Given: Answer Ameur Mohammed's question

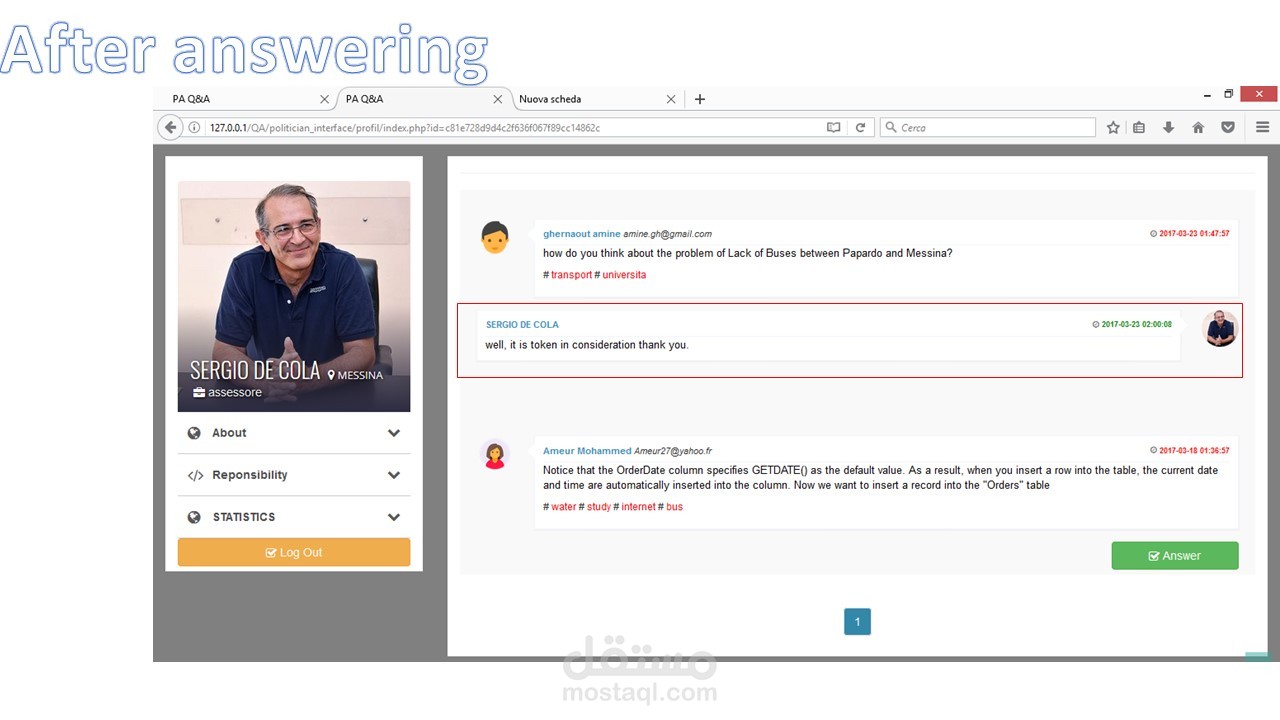Looking at the screenshot, I should (x=1175, y=556).
